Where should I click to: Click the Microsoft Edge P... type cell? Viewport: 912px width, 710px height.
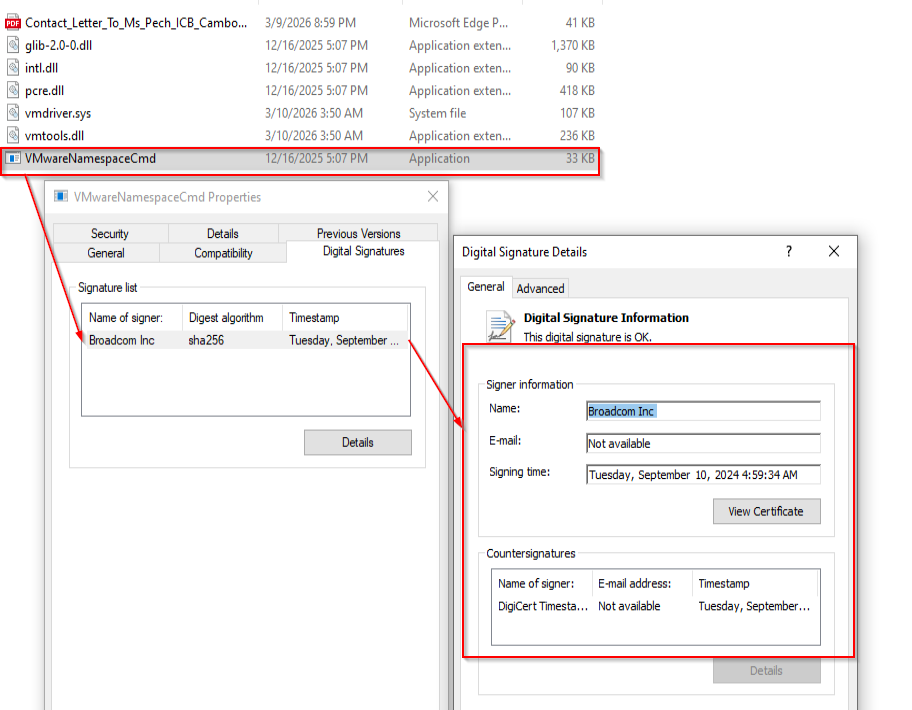(458, 23)
